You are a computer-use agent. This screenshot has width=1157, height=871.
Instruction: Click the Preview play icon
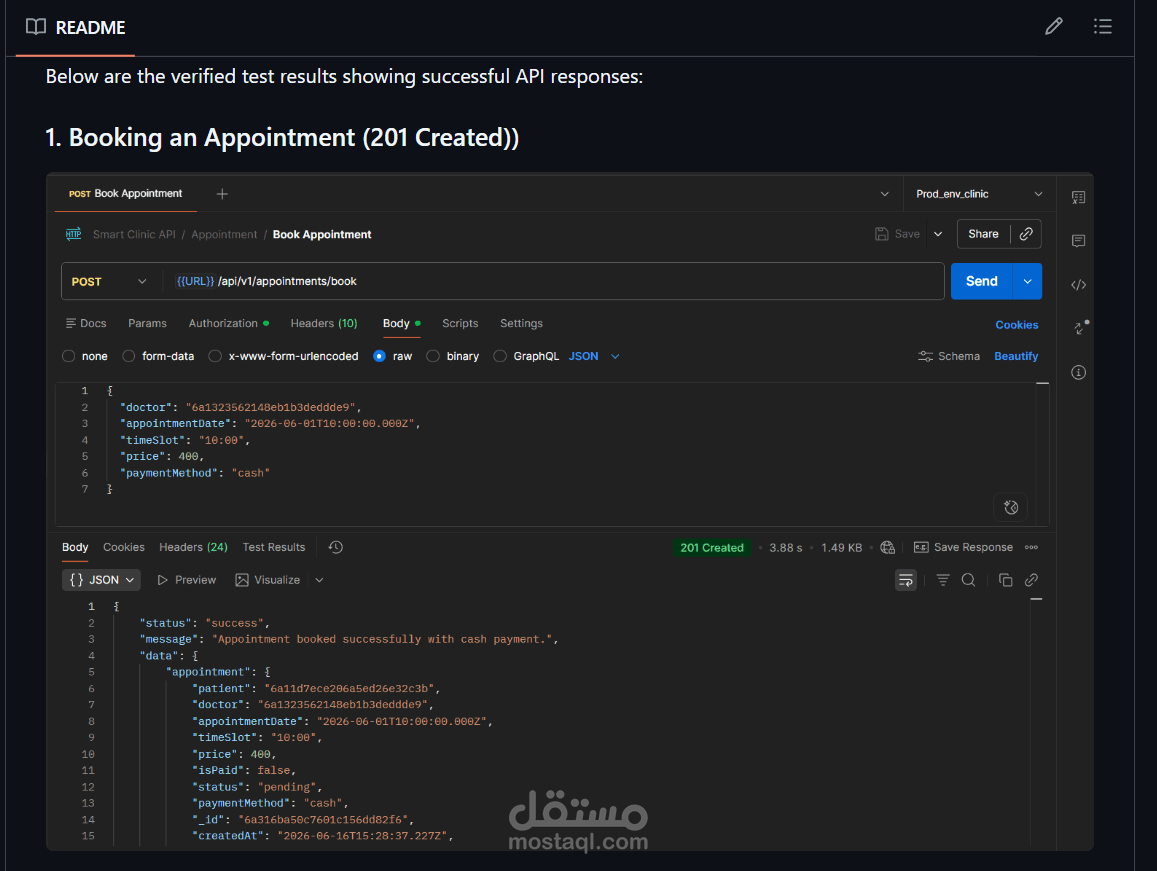coord(162,580)
